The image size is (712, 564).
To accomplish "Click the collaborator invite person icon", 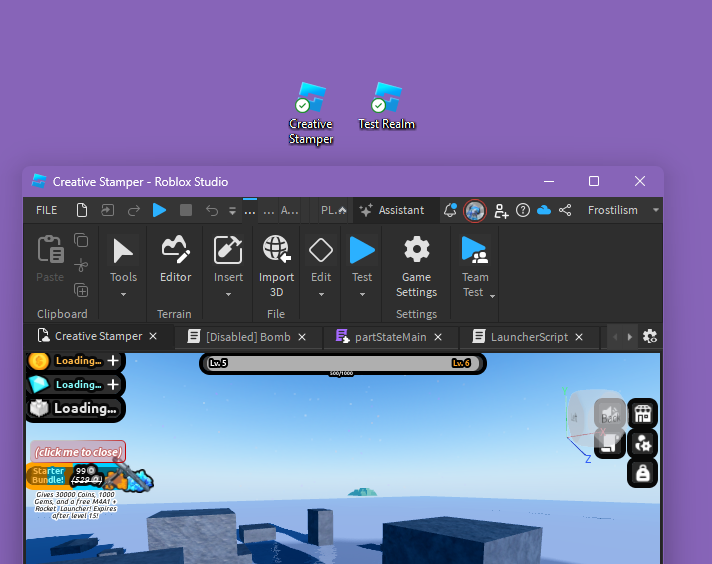I will point(501,211).
